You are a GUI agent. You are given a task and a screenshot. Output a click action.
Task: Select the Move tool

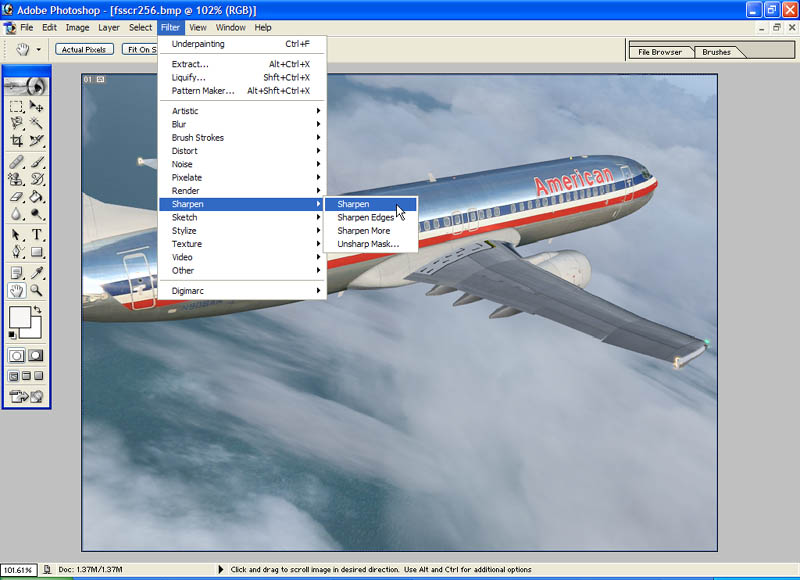(37, 106)
